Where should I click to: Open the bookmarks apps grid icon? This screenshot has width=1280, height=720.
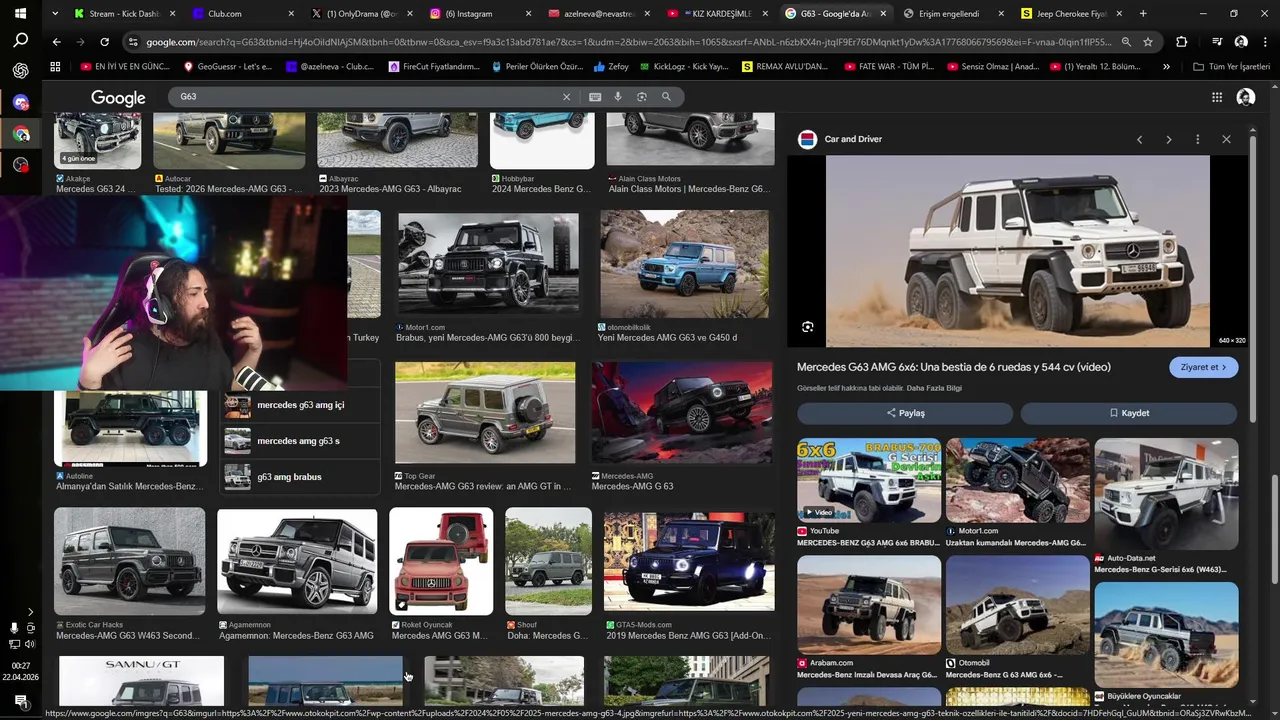[55, 67]
